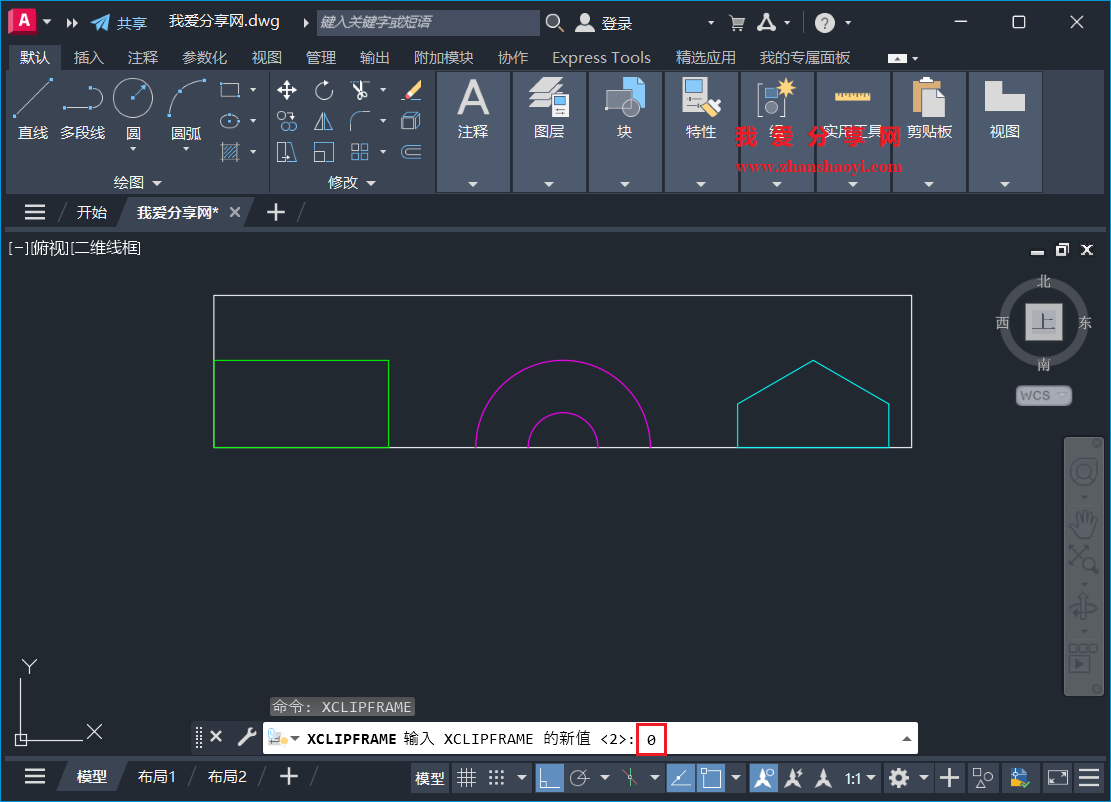Switch to the 布局1 layout tab

pos(156,776)
